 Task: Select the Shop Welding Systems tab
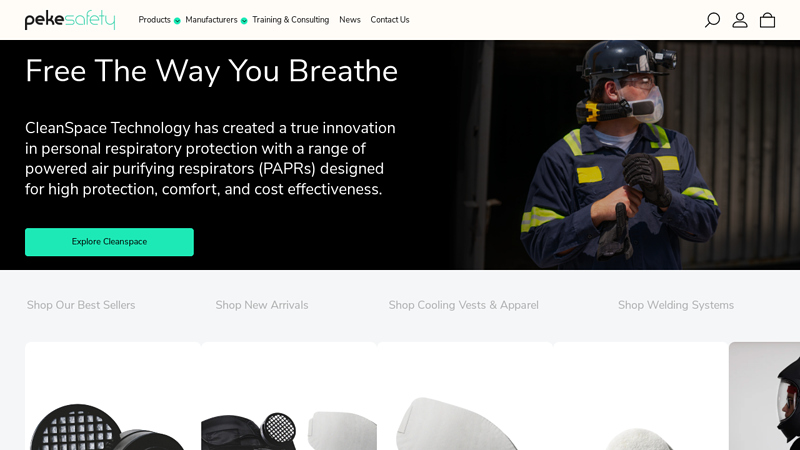tap(676, 305)
